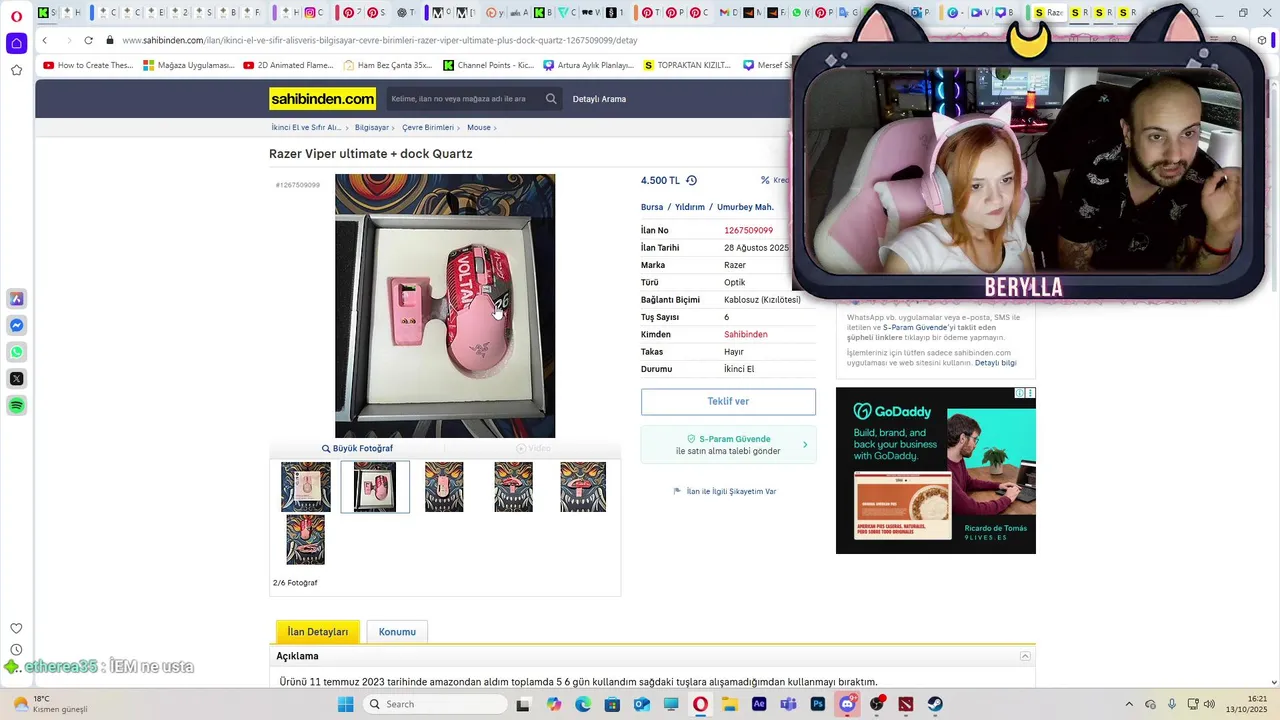The height and width of the screenshot is (720, 1280).
Task: Open After Effects from the taskbar
Action: 759,704
